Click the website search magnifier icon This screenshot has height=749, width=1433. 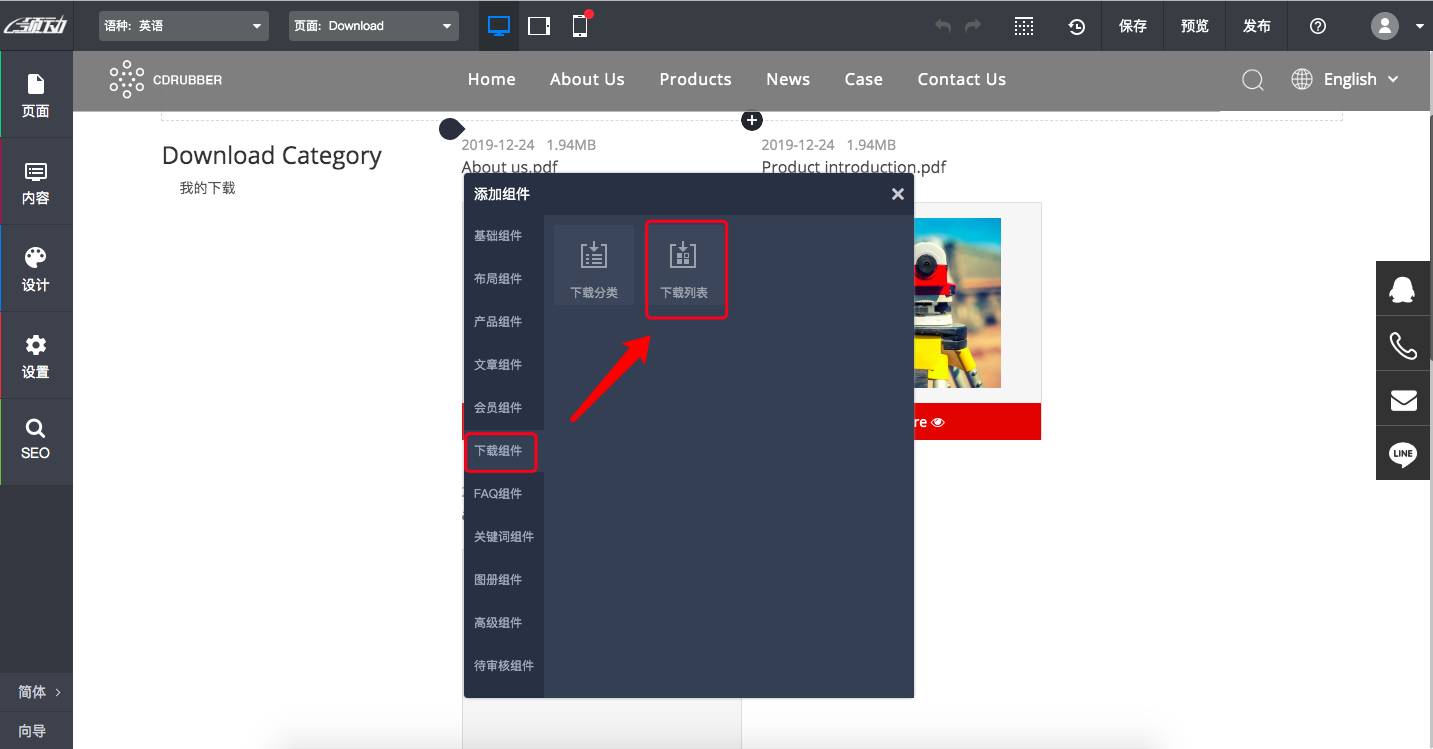(1252, 80)
